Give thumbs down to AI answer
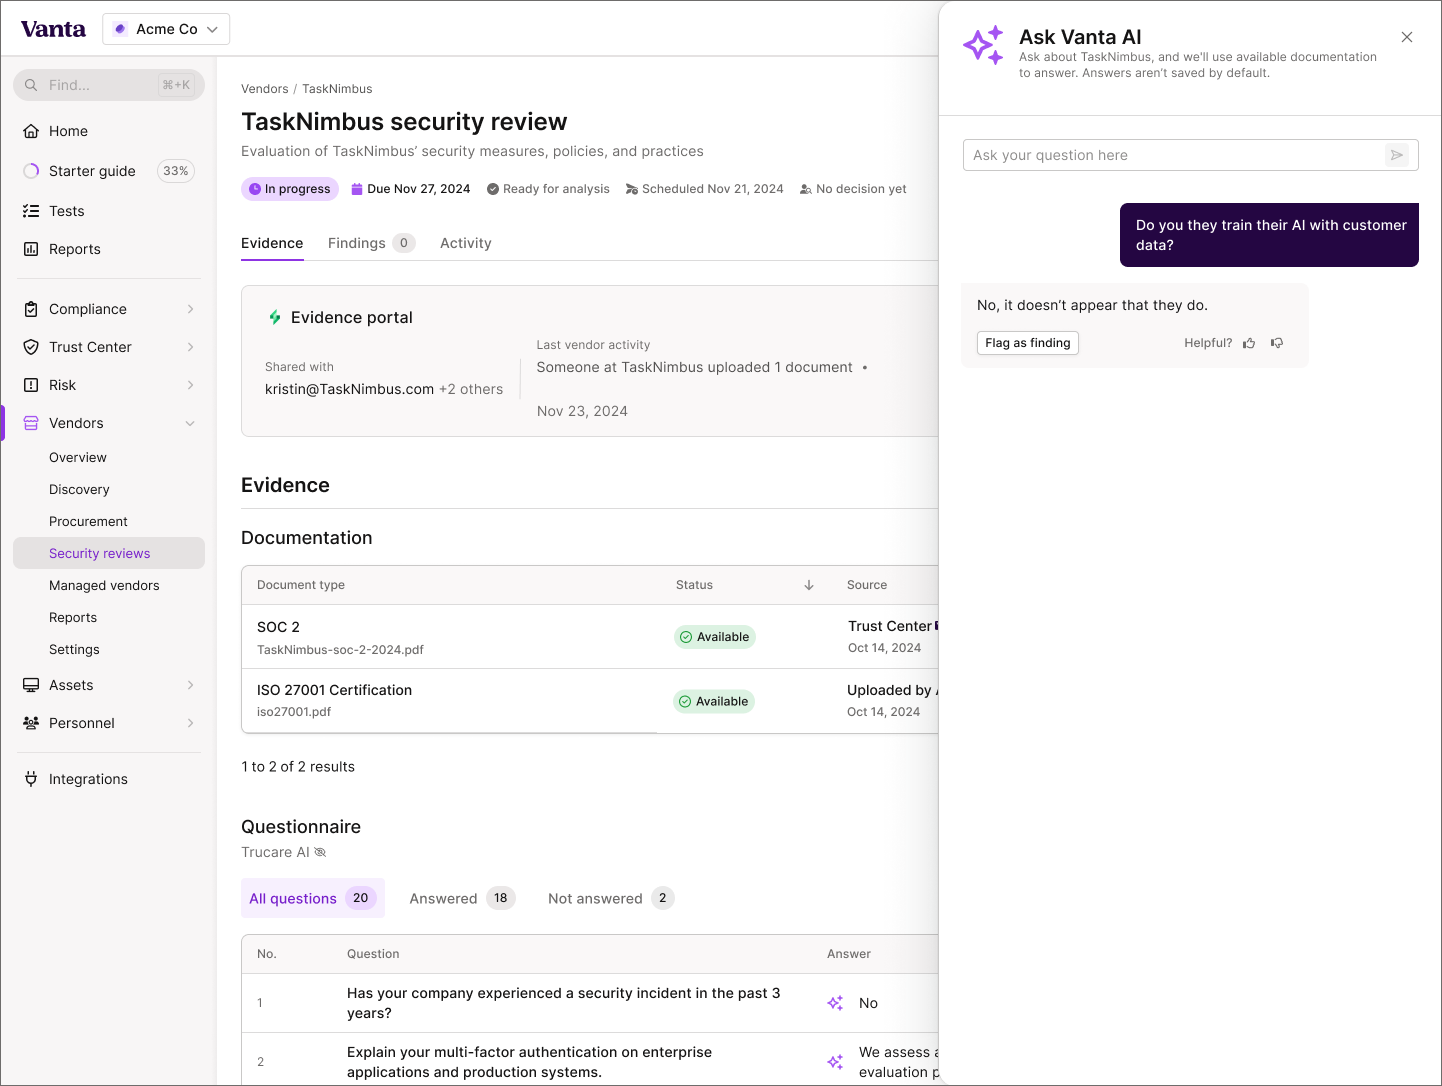Image resolution: width=1442 pixels, height=1086 pixels. click(x=1277, y=343)
